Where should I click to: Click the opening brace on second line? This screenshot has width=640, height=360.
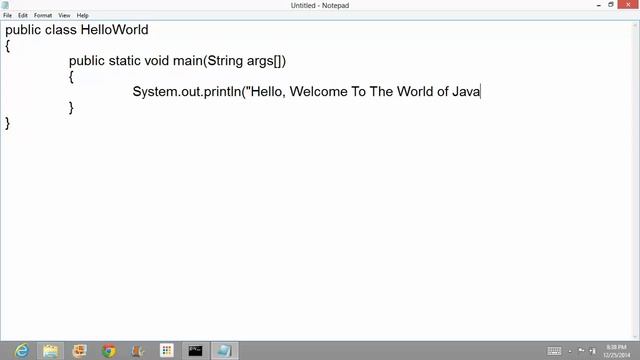pyautogui.click(x=7, y=46)
